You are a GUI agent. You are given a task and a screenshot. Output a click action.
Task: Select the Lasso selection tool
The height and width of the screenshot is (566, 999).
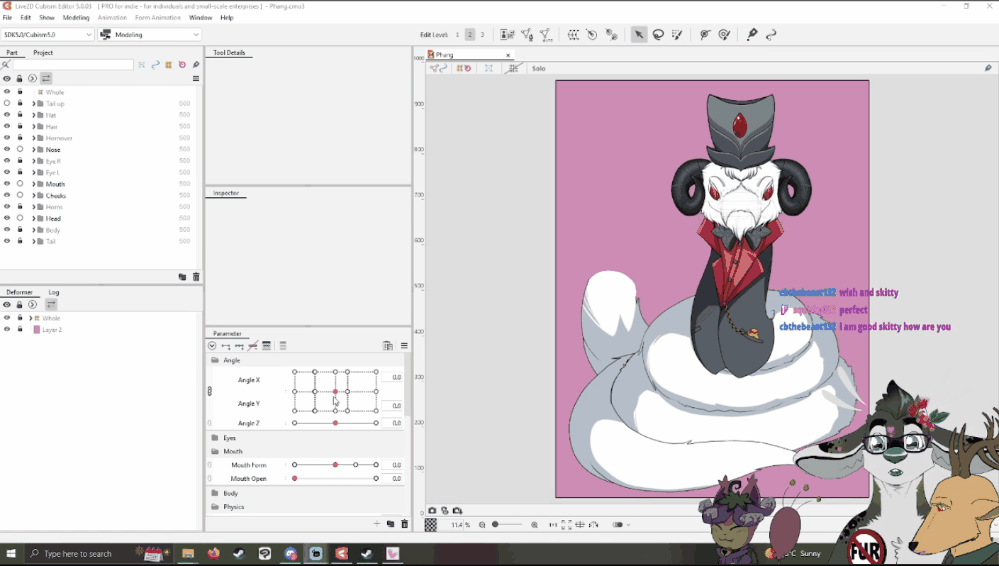pyautogui.click(x=658, y=34)
